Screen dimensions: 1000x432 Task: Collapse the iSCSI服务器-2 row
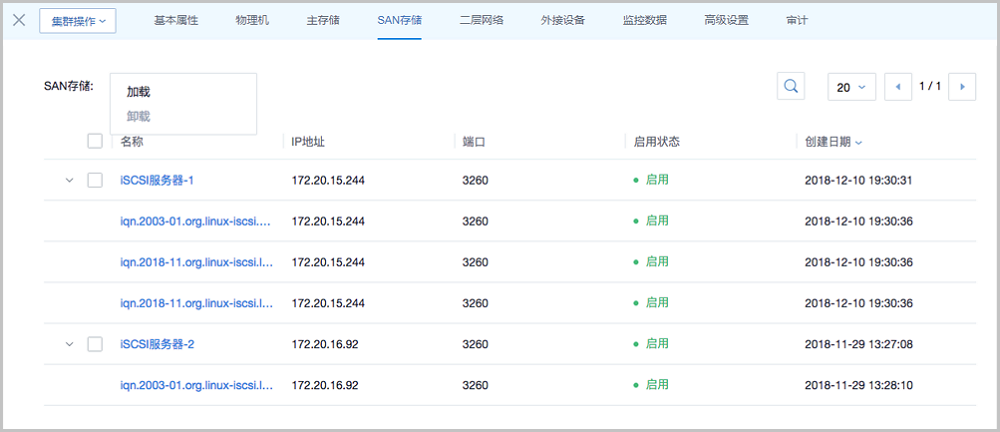(x=69, y=344)
